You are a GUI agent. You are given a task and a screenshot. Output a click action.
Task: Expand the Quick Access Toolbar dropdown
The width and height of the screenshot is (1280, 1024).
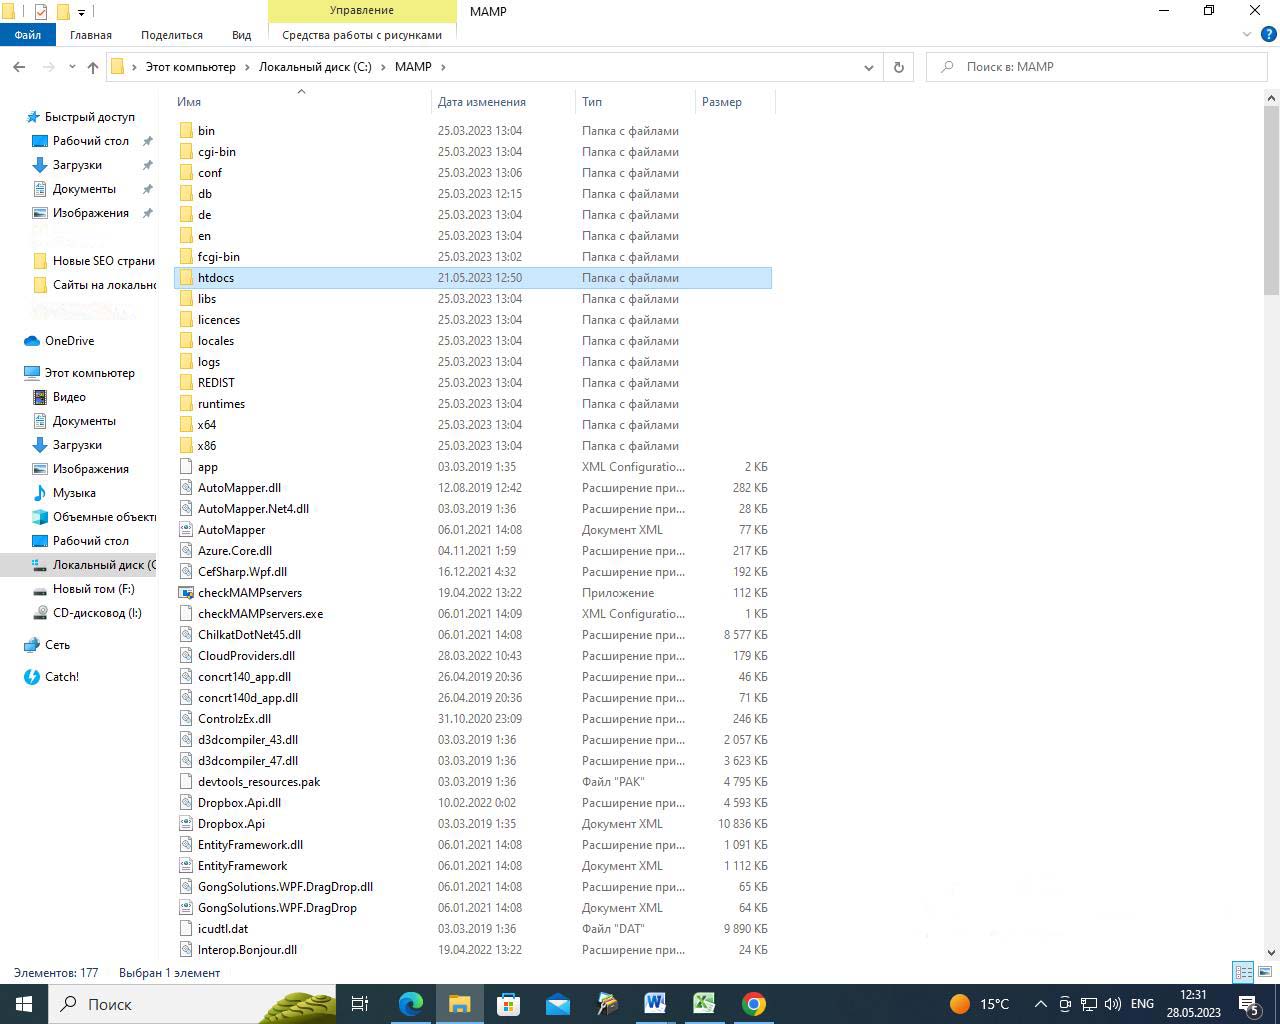click(82, 12)
